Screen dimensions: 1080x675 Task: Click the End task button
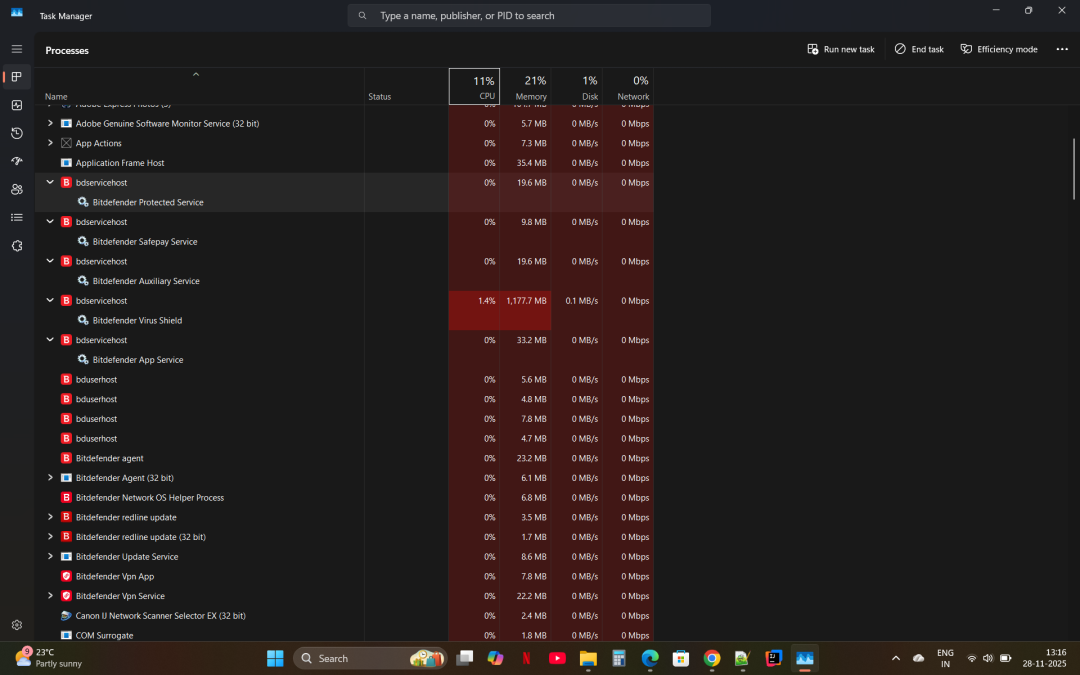coord(919,49)
